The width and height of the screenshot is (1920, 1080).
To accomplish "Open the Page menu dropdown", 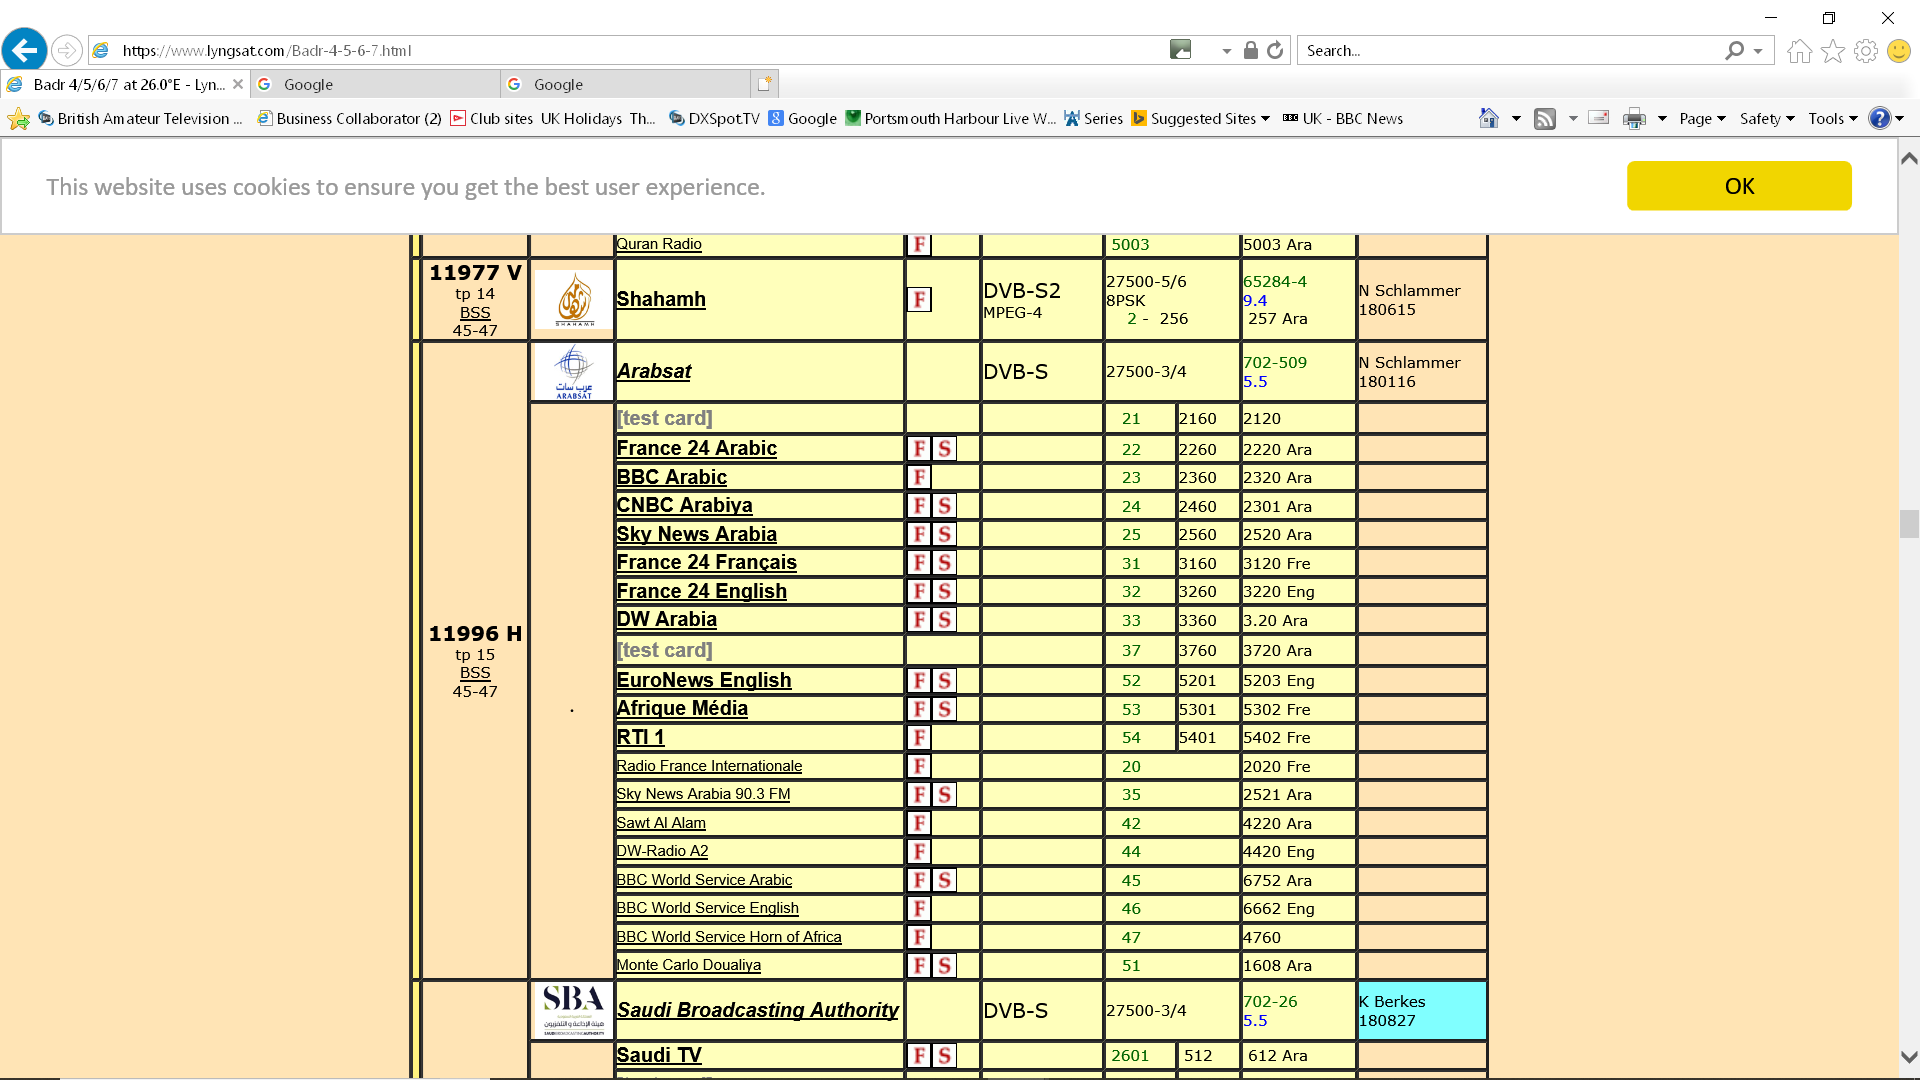I will [1702, 118].
